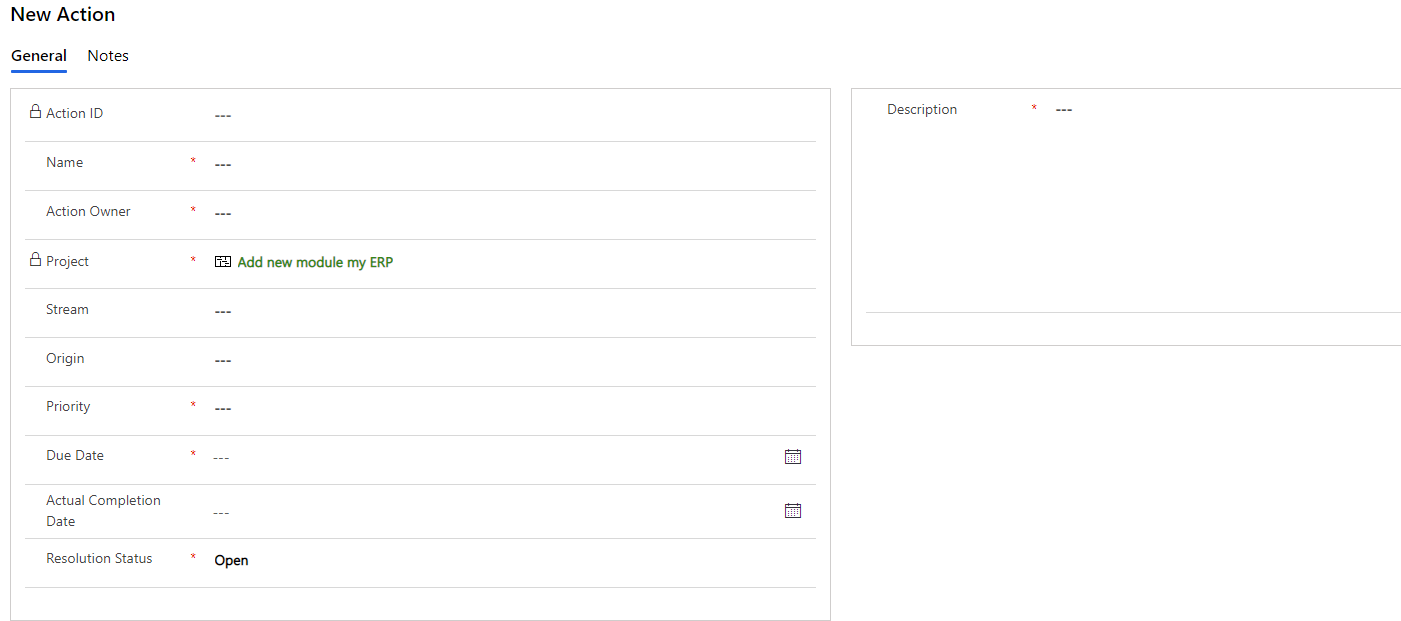Click the Due Date placeholder dashes

tap(220, 456)
